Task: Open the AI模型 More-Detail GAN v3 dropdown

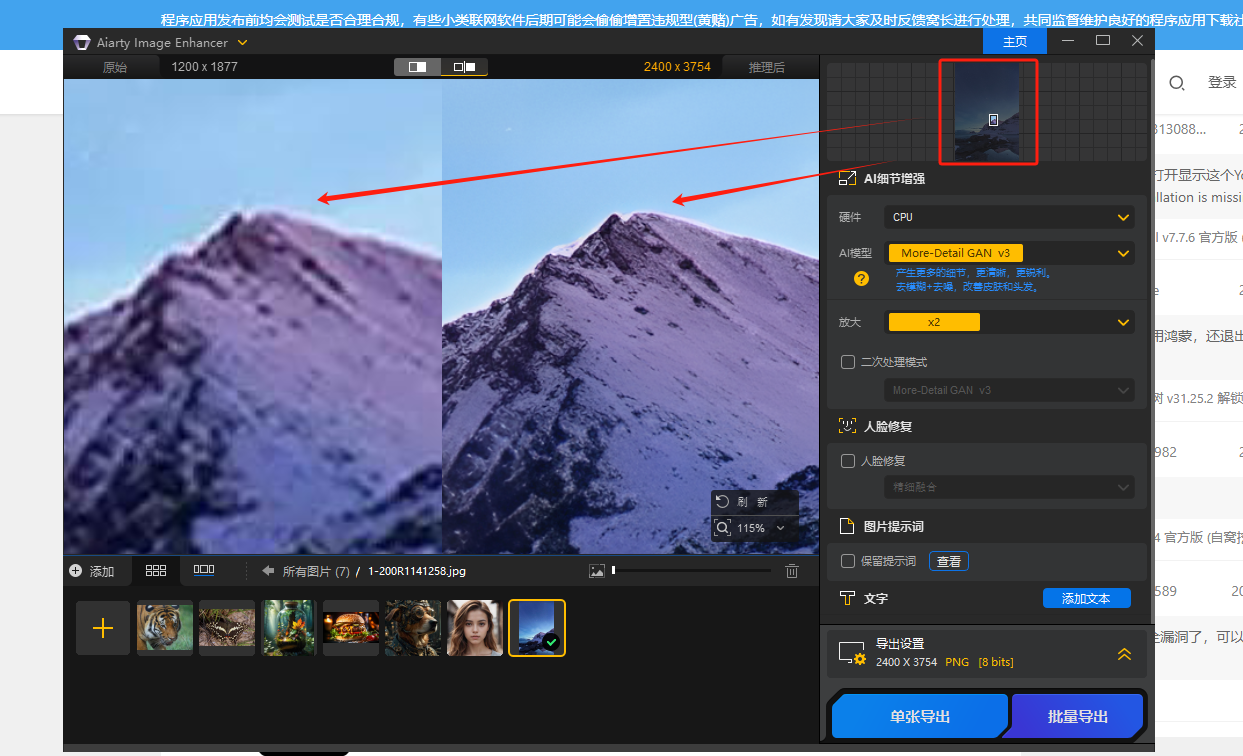Action: tap(1010, 253)
